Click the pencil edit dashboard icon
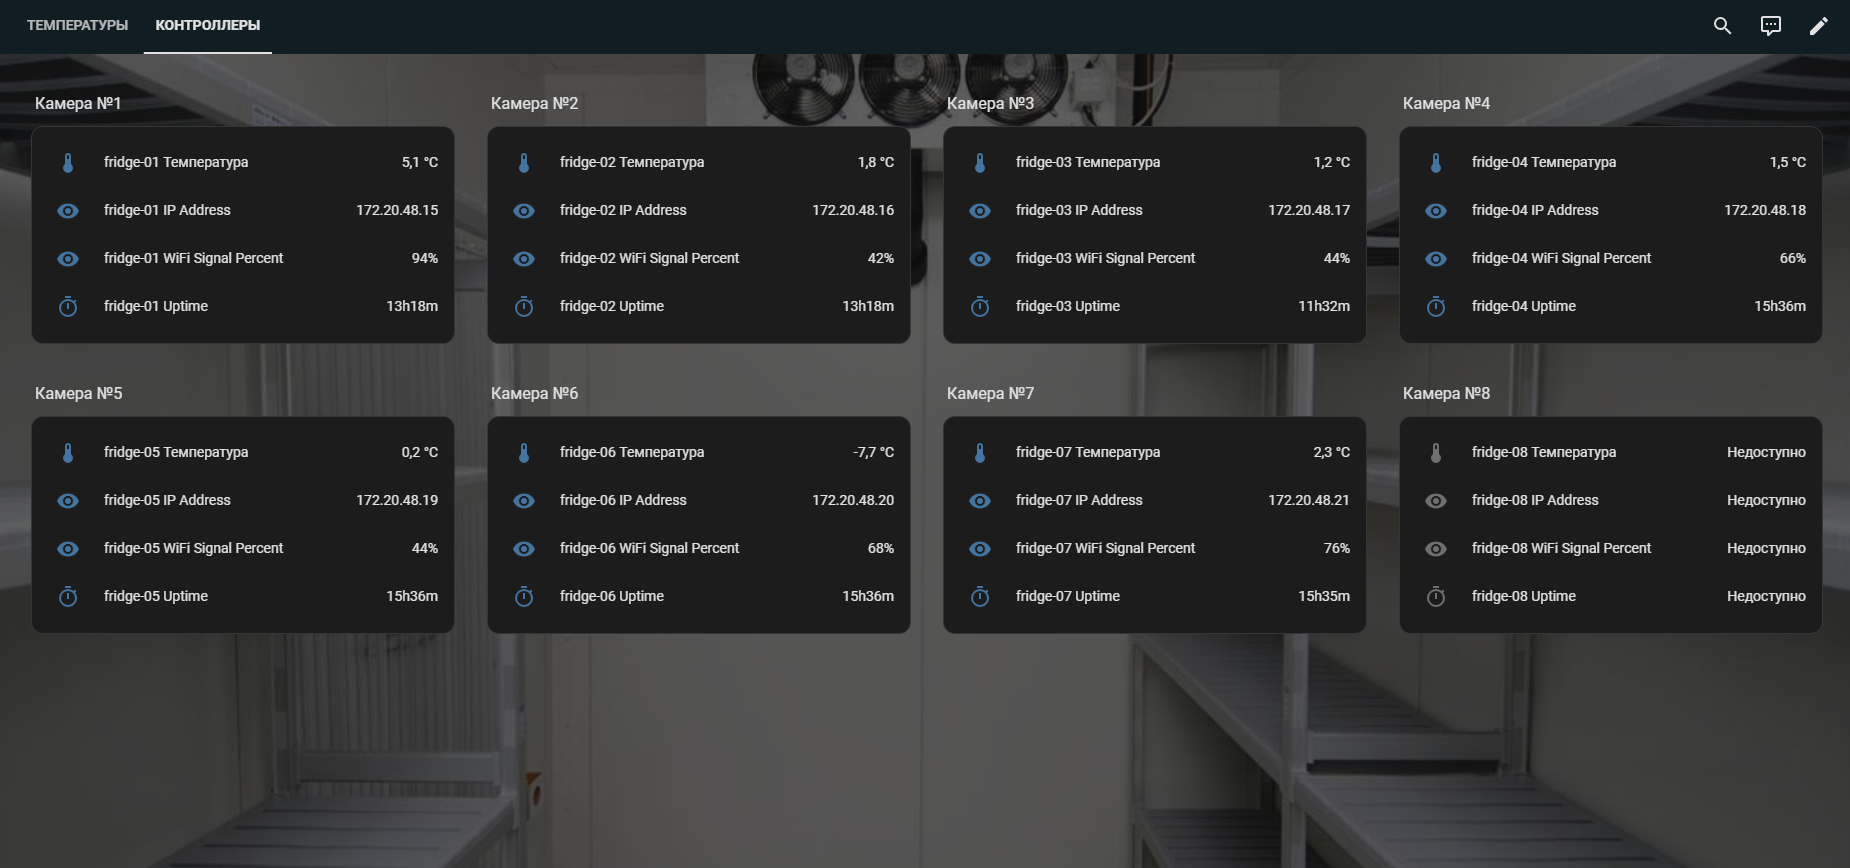This screenshot has height=868, width=1850. [x=1818, y=26]
